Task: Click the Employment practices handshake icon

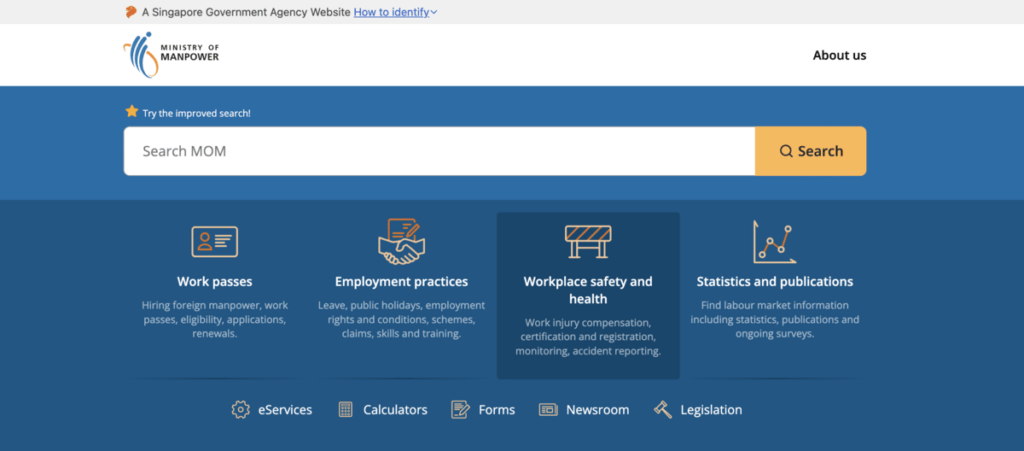Action: point(401,242)
